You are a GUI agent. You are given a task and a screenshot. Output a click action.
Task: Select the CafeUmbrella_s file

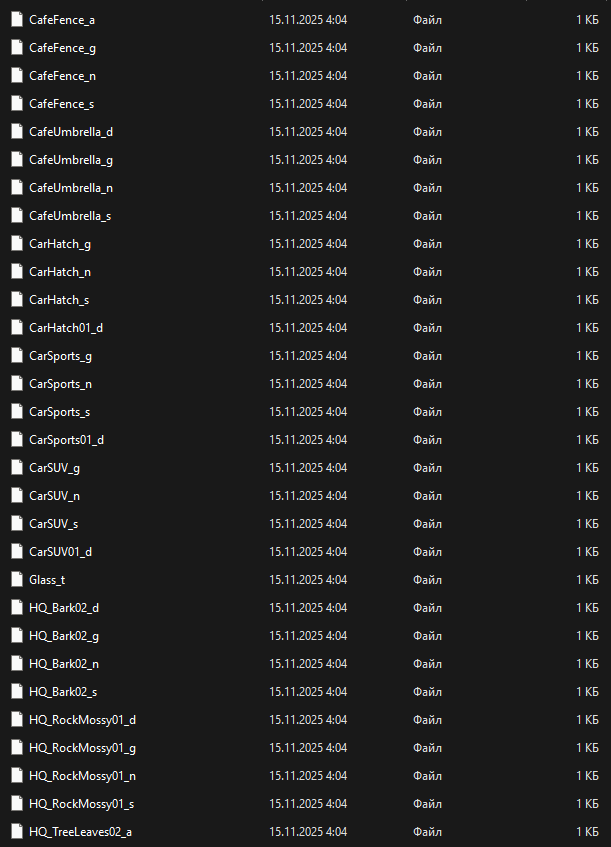tap(70, 215)
